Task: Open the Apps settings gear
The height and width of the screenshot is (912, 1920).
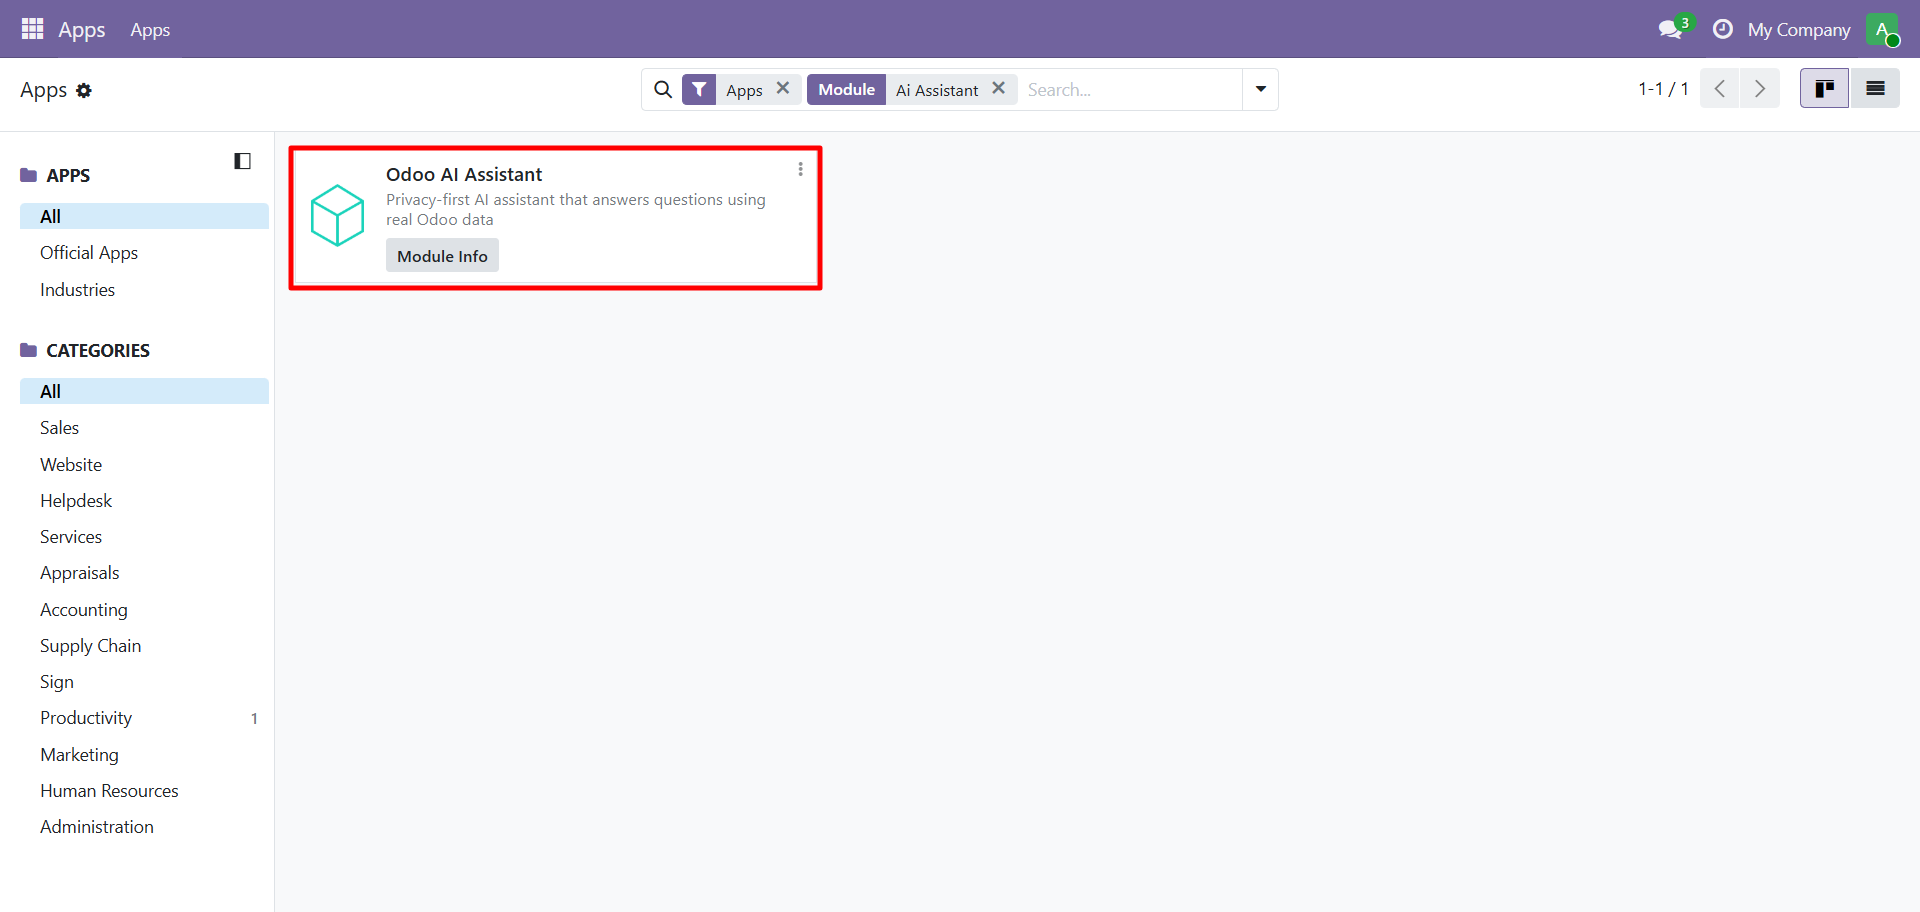Action: coord(84,91)
